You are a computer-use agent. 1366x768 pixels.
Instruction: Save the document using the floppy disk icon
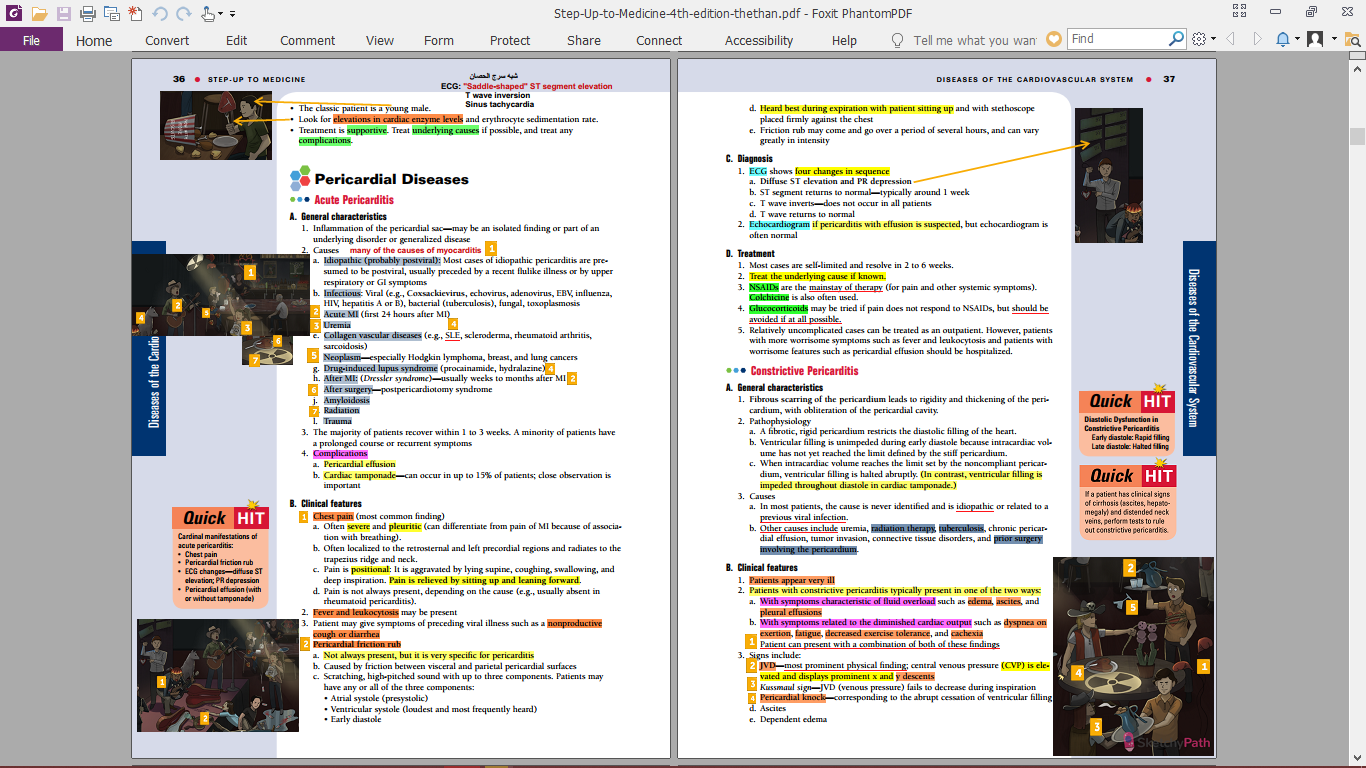tap(63, 14)
